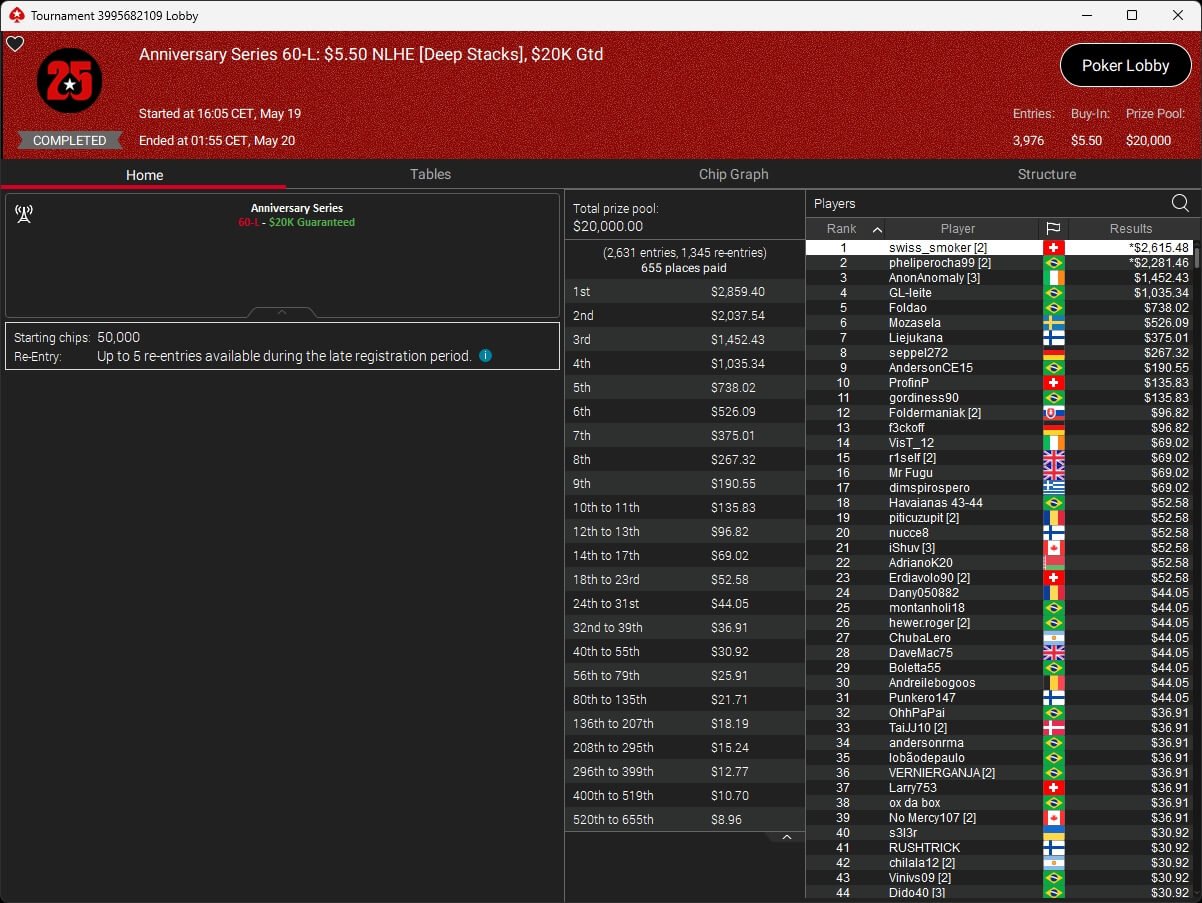Screen dimensions: 1202x903
Task: Open the Tables tab
Action: click(x=430, y=174)
